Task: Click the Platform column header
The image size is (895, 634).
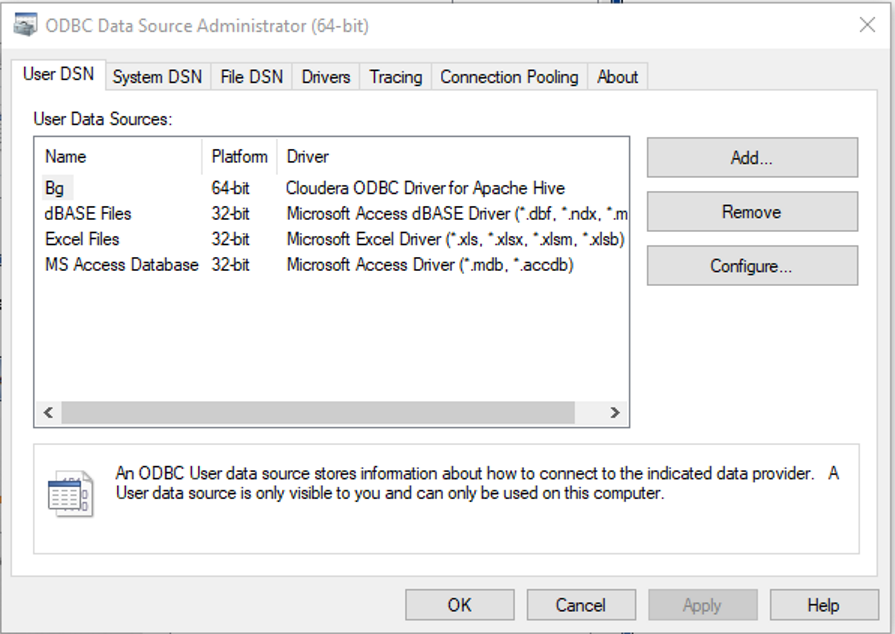Action: [x=238, y=156]
